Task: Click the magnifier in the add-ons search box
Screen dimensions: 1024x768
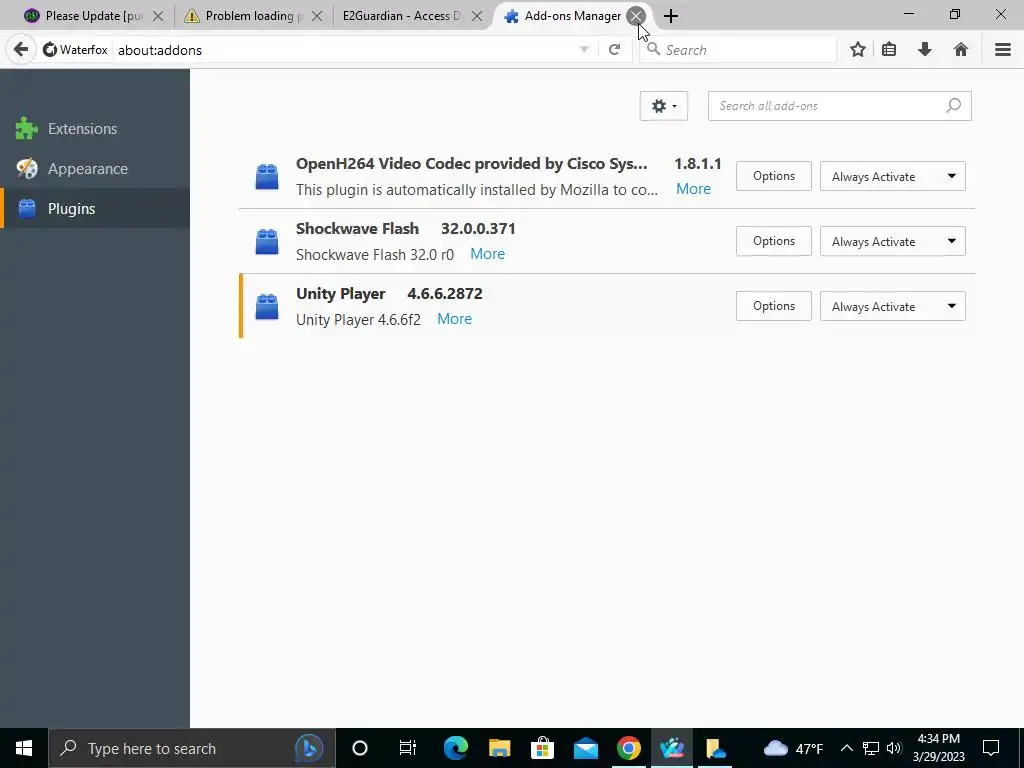Action: click(x=953, y=105)
